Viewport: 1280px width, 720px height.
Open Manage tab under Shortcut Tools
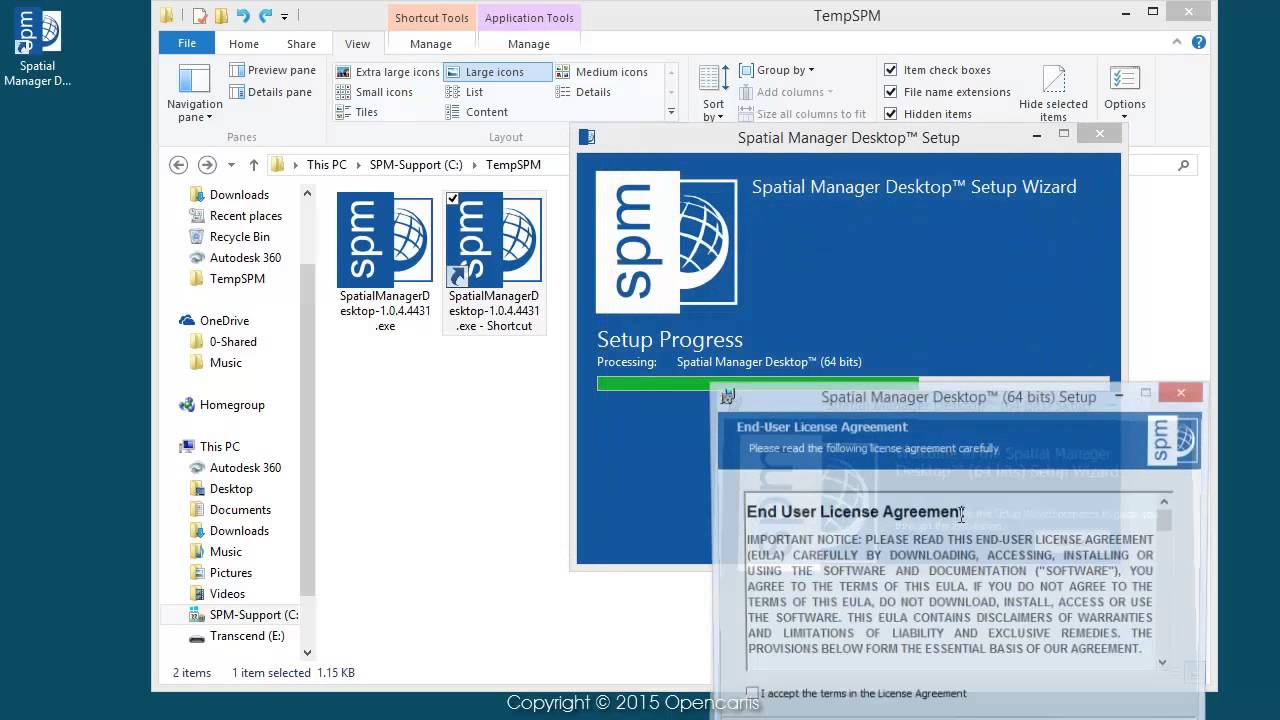pos(431,44)
